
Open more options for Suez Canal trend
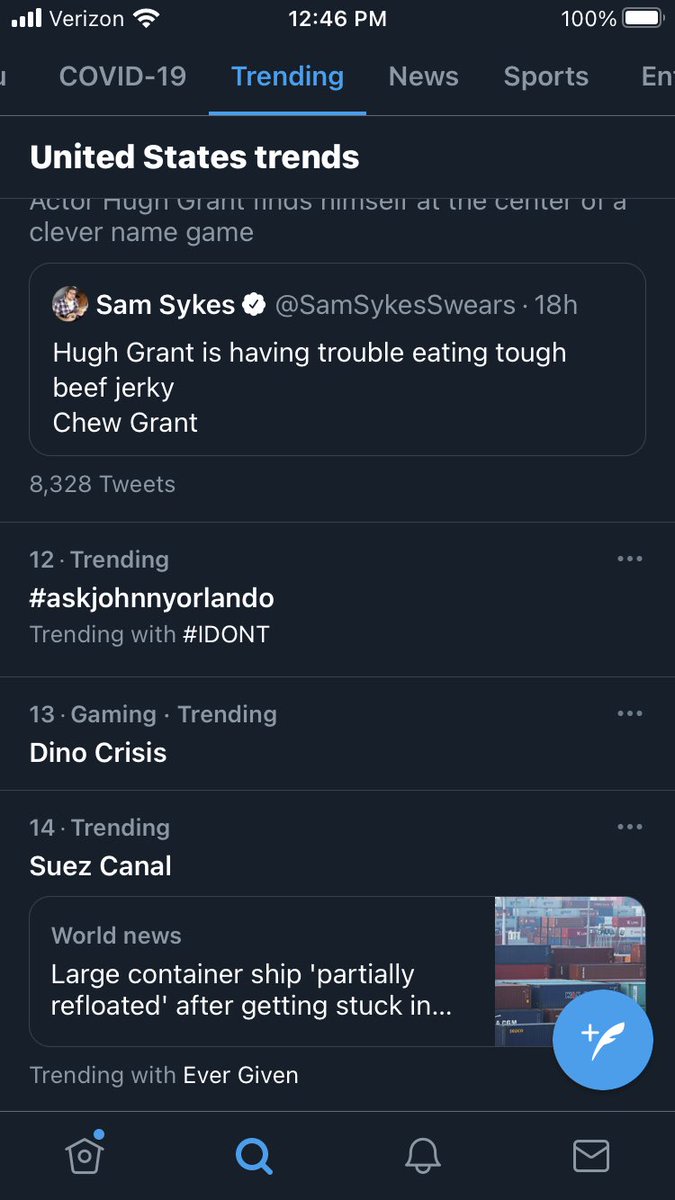click(630, 826)
